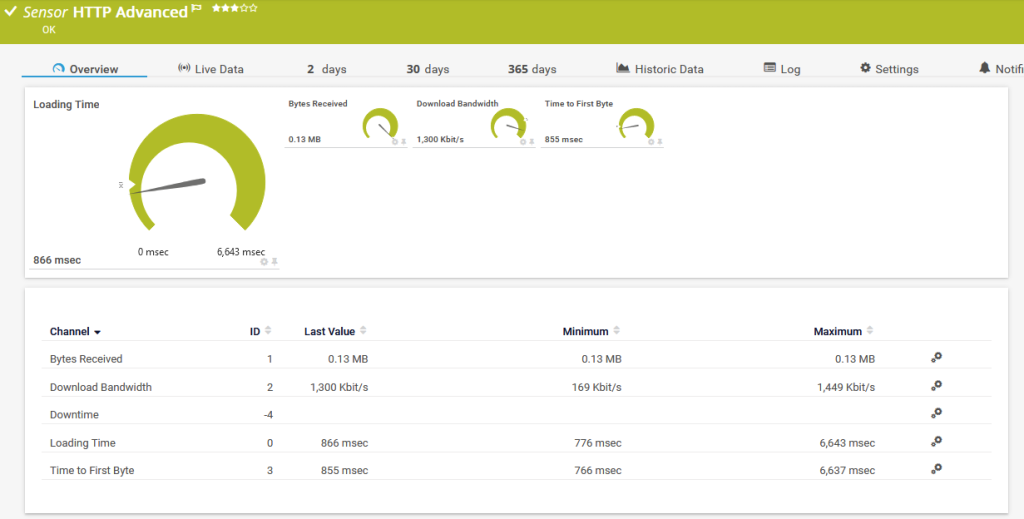
Task: Set priority with the fifth star
Action: (x=254, y=8)
